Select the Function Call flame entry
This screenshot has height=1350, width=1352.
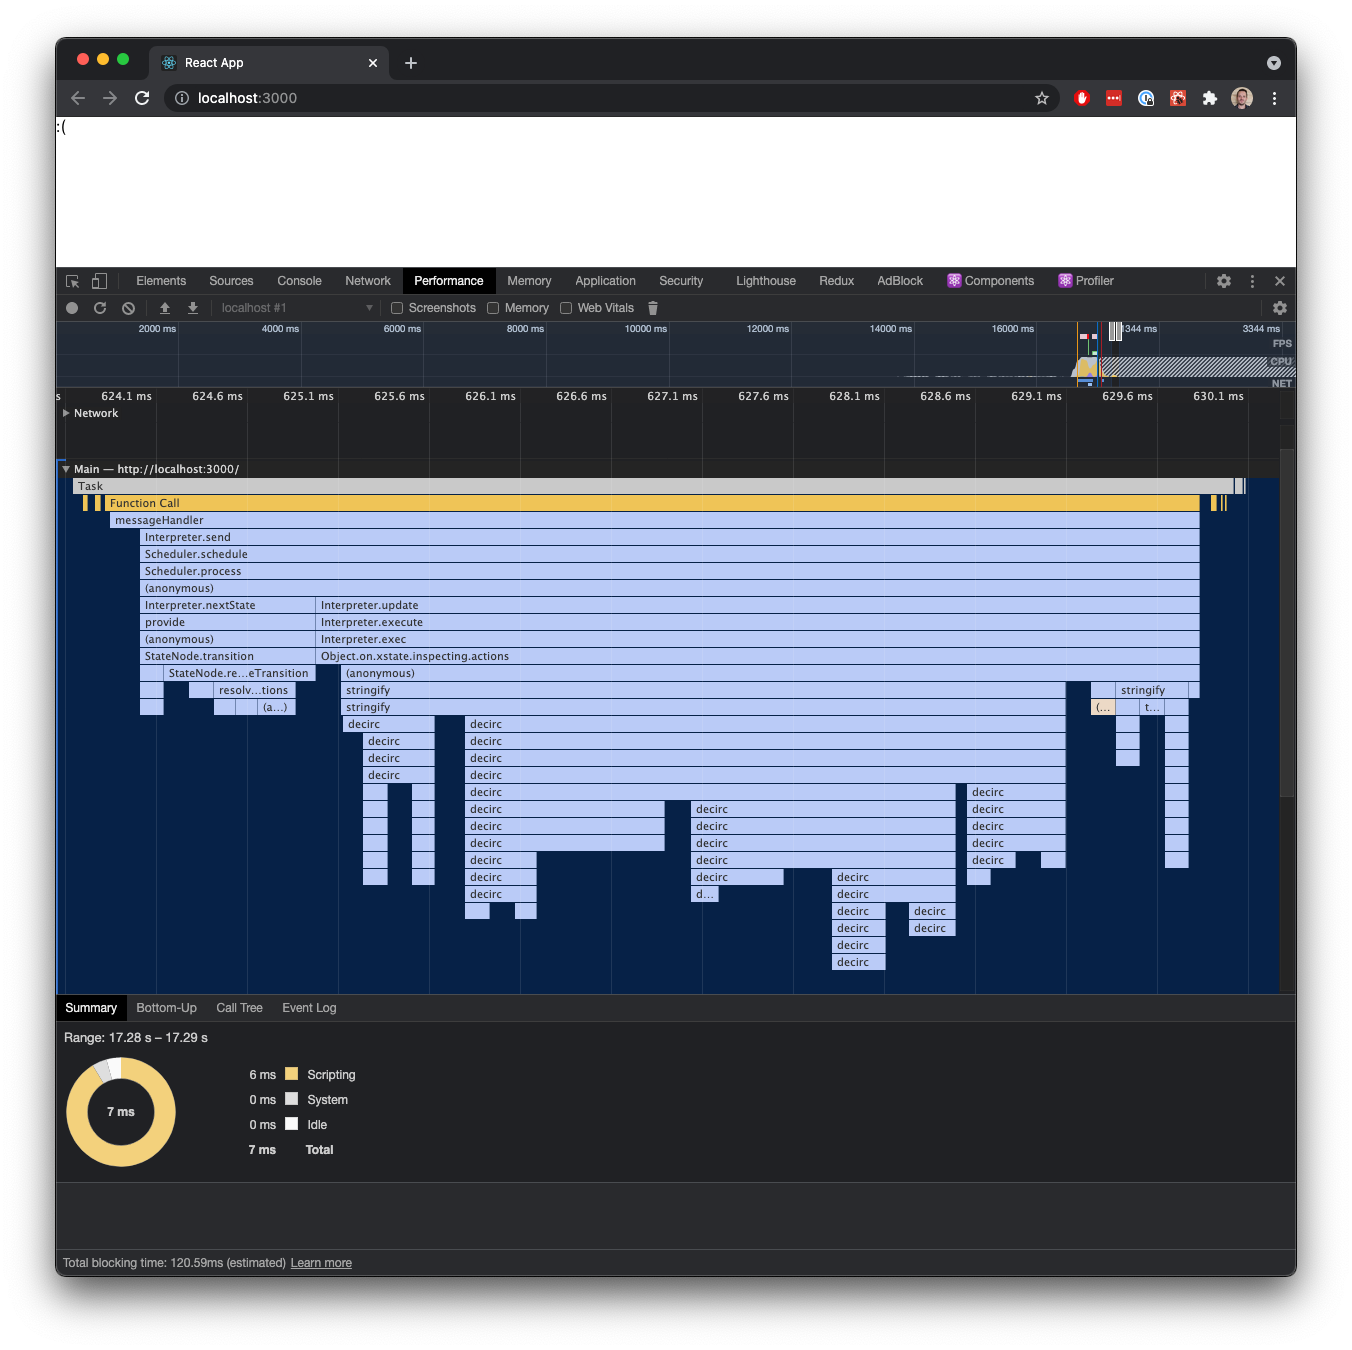(653, 503)
